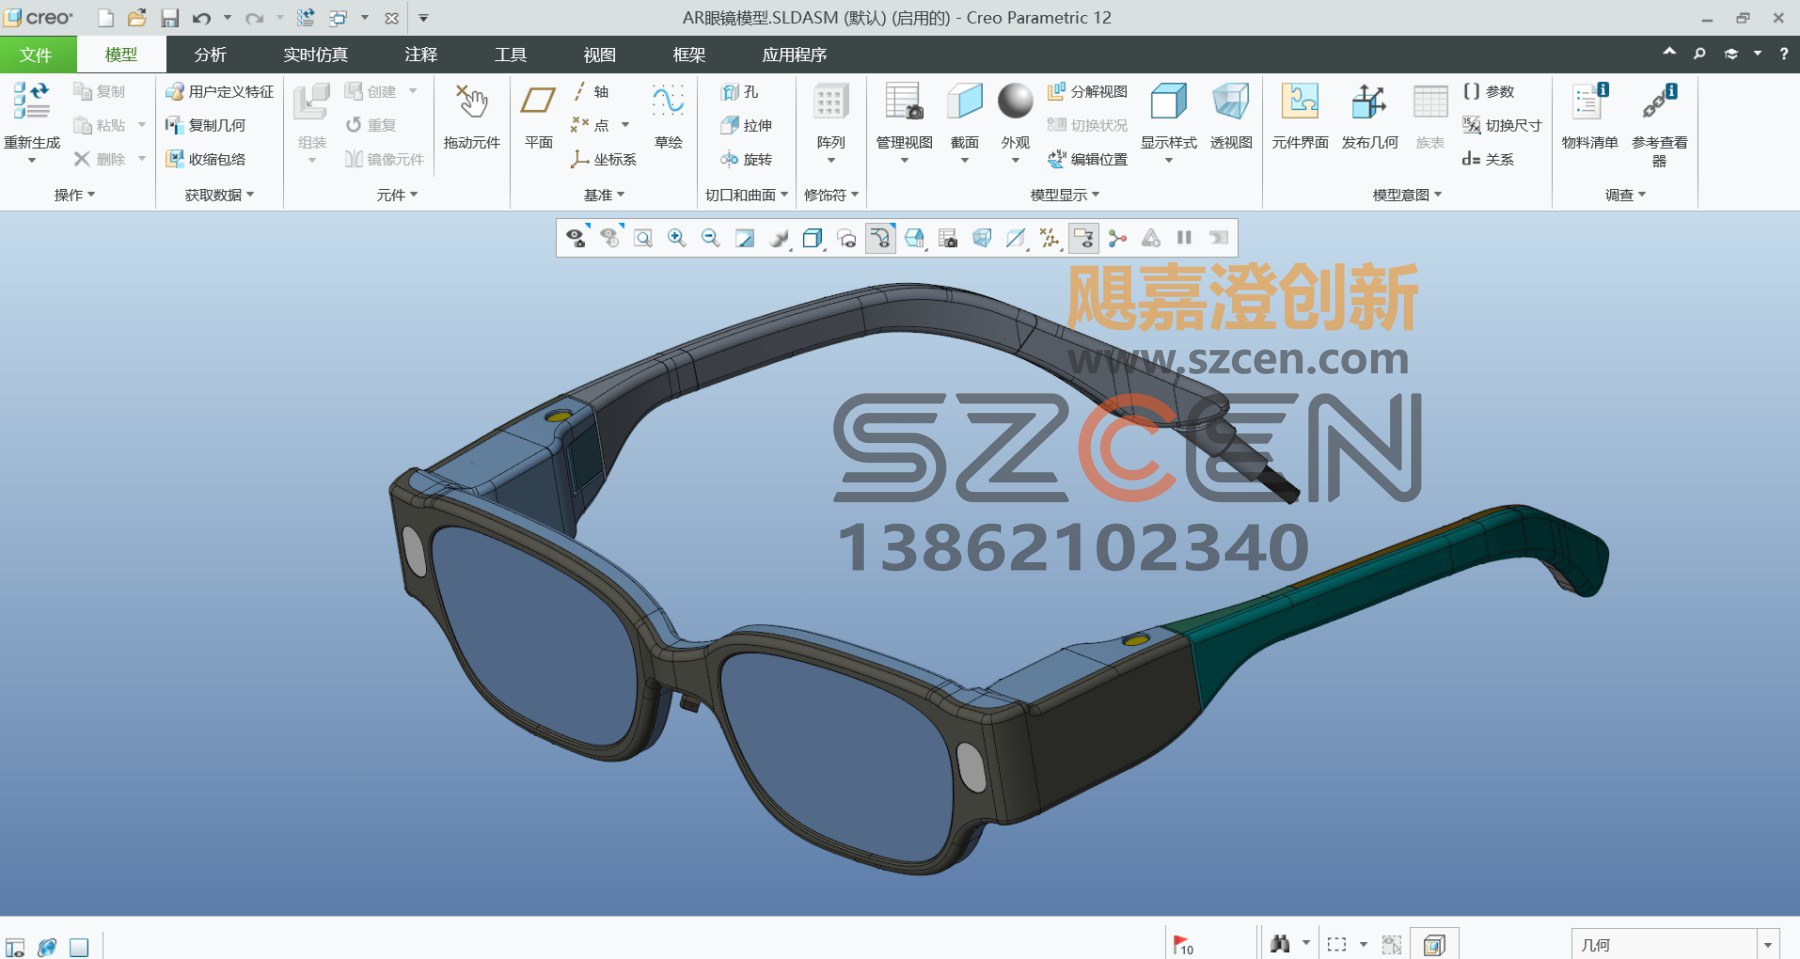The image size is (1800, 959).
Task: Switch to the 分析 tab
Action: [210, 55]
